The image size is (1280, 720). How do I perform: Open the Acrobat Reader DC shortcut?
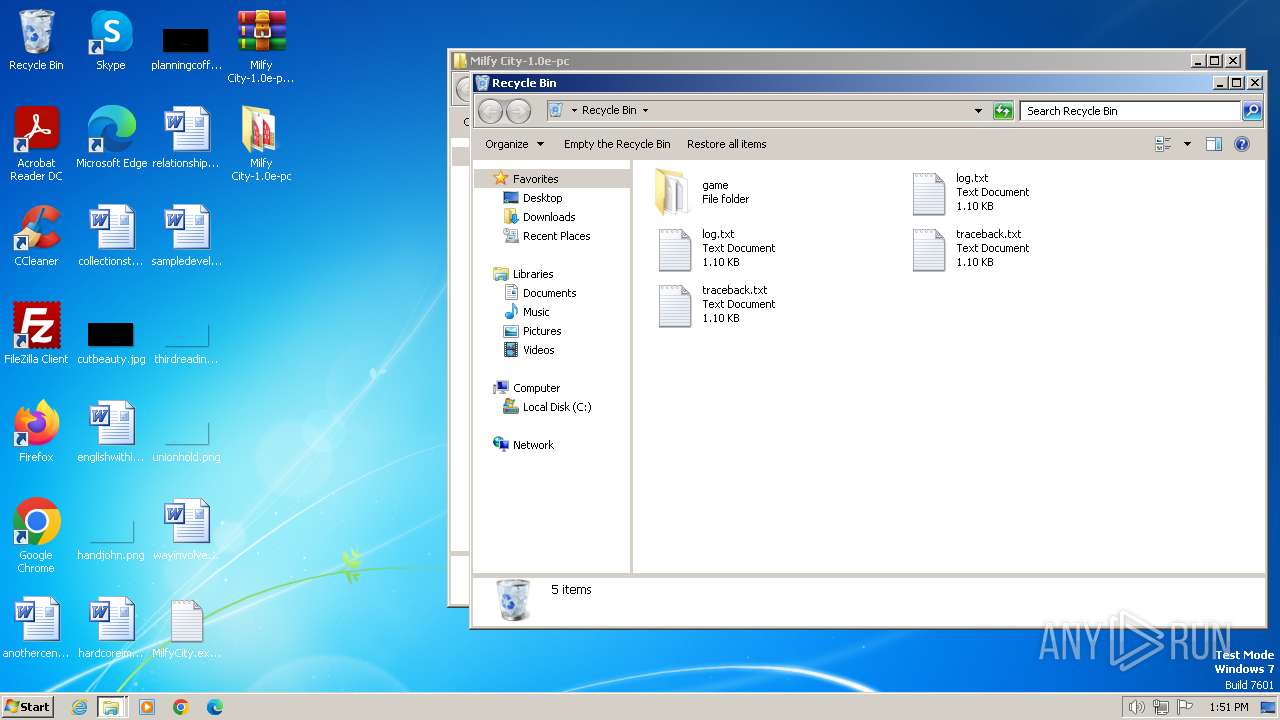click(x=36, y=145)
